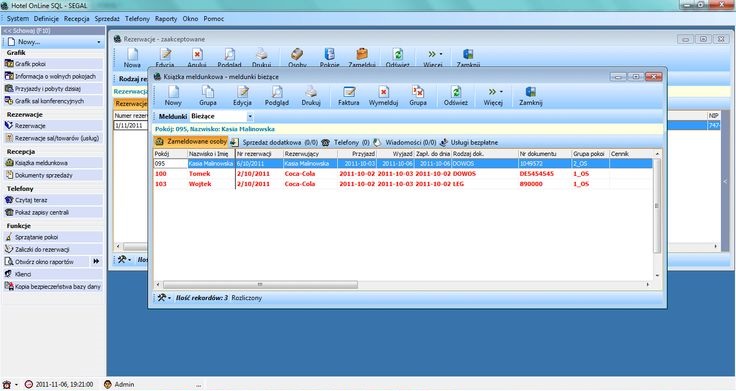Click Schowaj (F10) to hide sidebar
The width and height of the screenshot is (736, 391).
point(53,31)
